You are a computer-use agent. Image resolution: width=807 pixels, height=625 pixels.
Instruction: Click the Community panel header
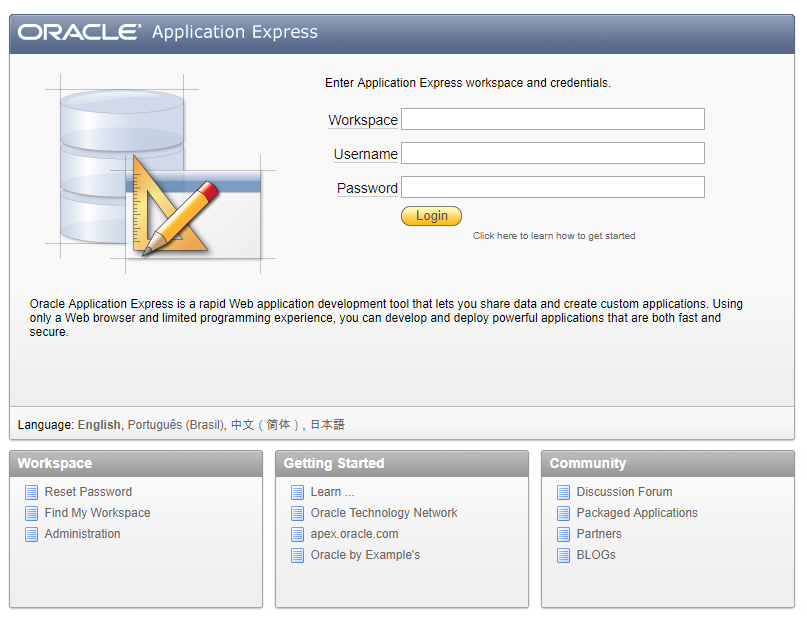(668, 464)
